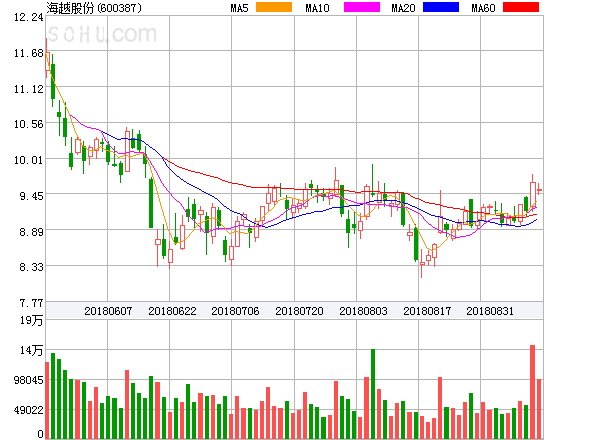Image resolution: width=600 pixels, height=440 pixels.
Task: Click the blue MA20 legend swatch
Action: click(441, 7)
